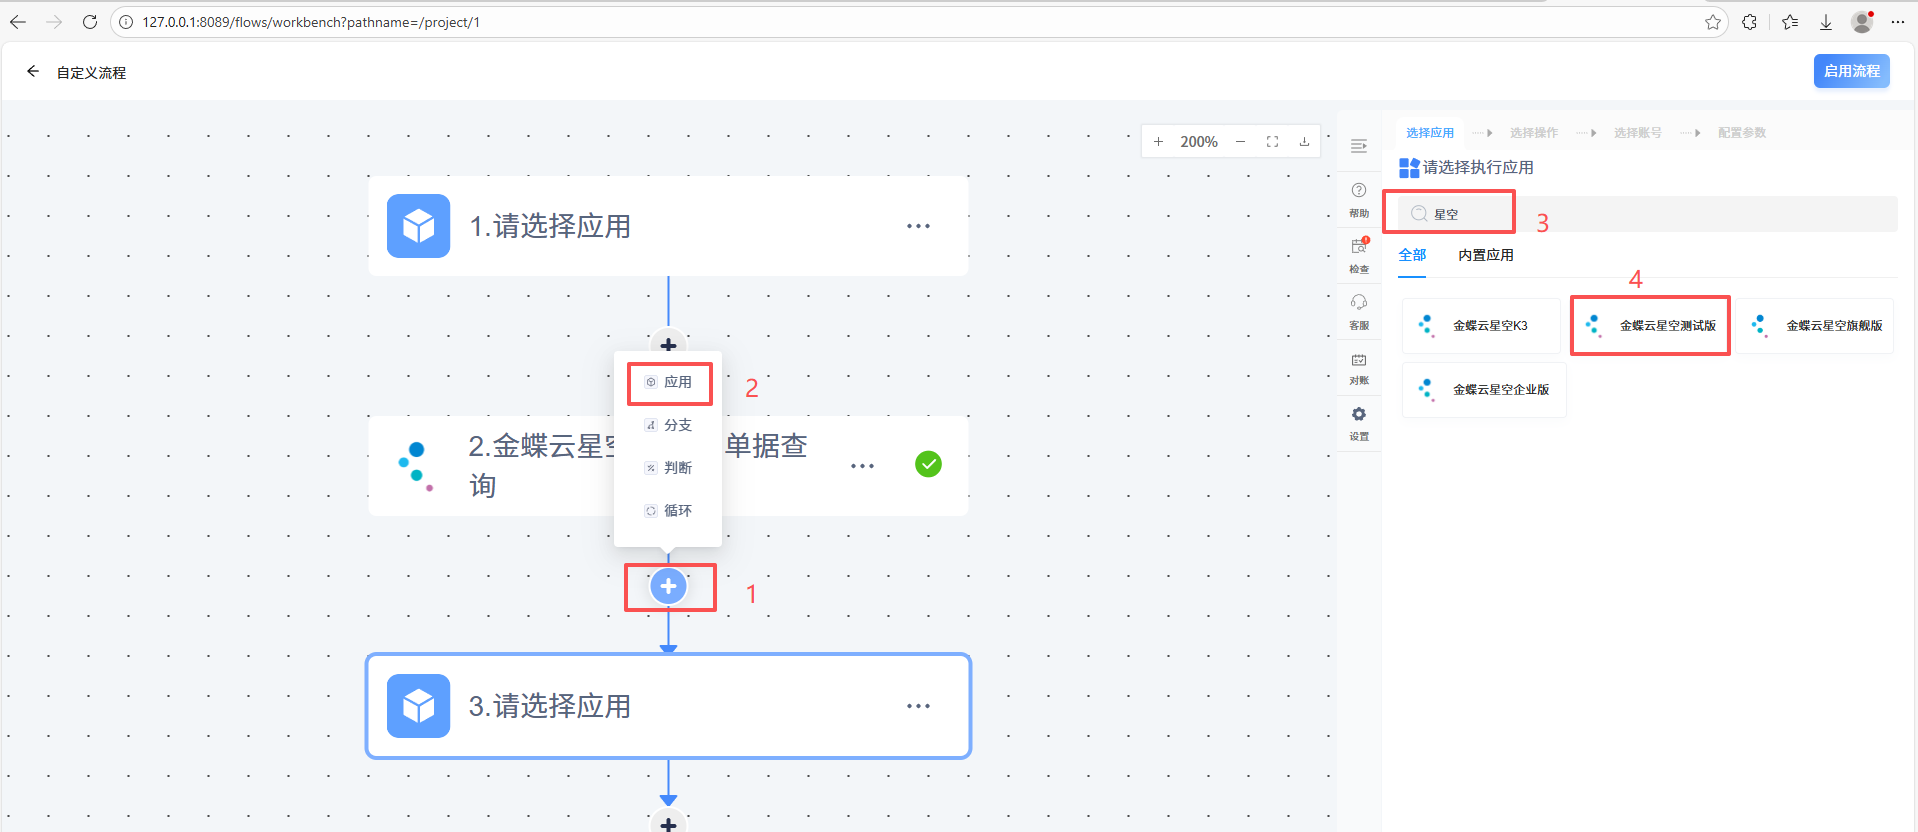
Task: Choose 循环 from the add-node popup menu
Action: click(x=669, y=511)
